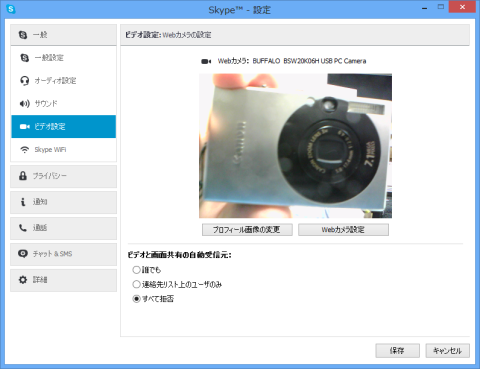Image resolution: width=480 pixels, height=369 pixels.
Task: Open the Skype WiFi settings page
Action: click(x=64, y=150)
